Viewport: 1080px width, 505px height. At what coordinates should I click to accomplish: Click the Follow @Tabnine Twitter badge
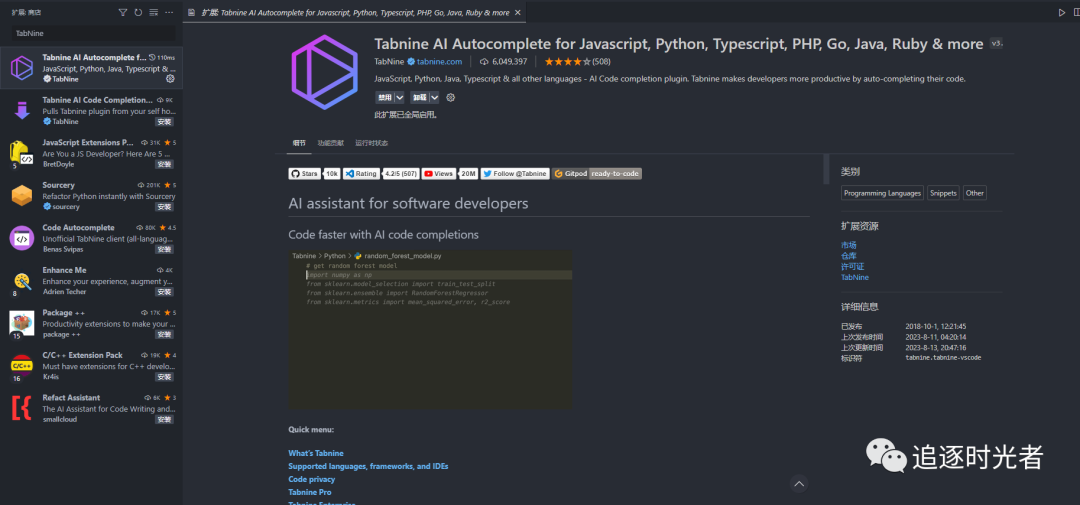[515, 174]
